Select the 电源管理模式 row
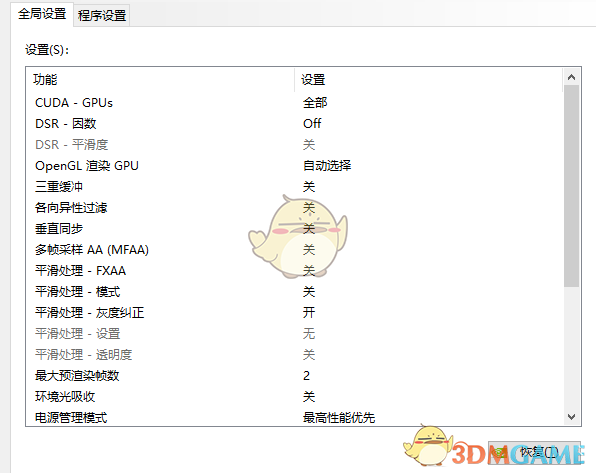 point(295,417)
